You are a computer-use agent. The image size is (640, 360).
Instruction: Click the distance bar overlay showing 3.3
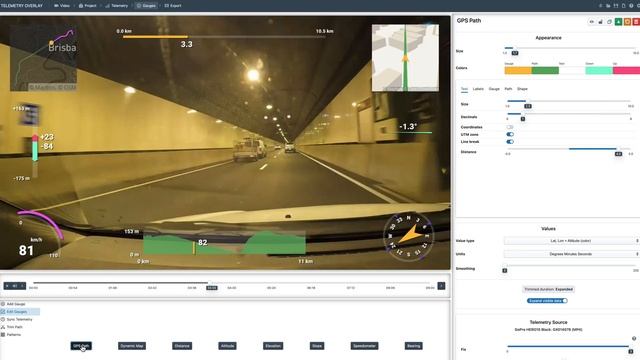[x=224, y=38]
